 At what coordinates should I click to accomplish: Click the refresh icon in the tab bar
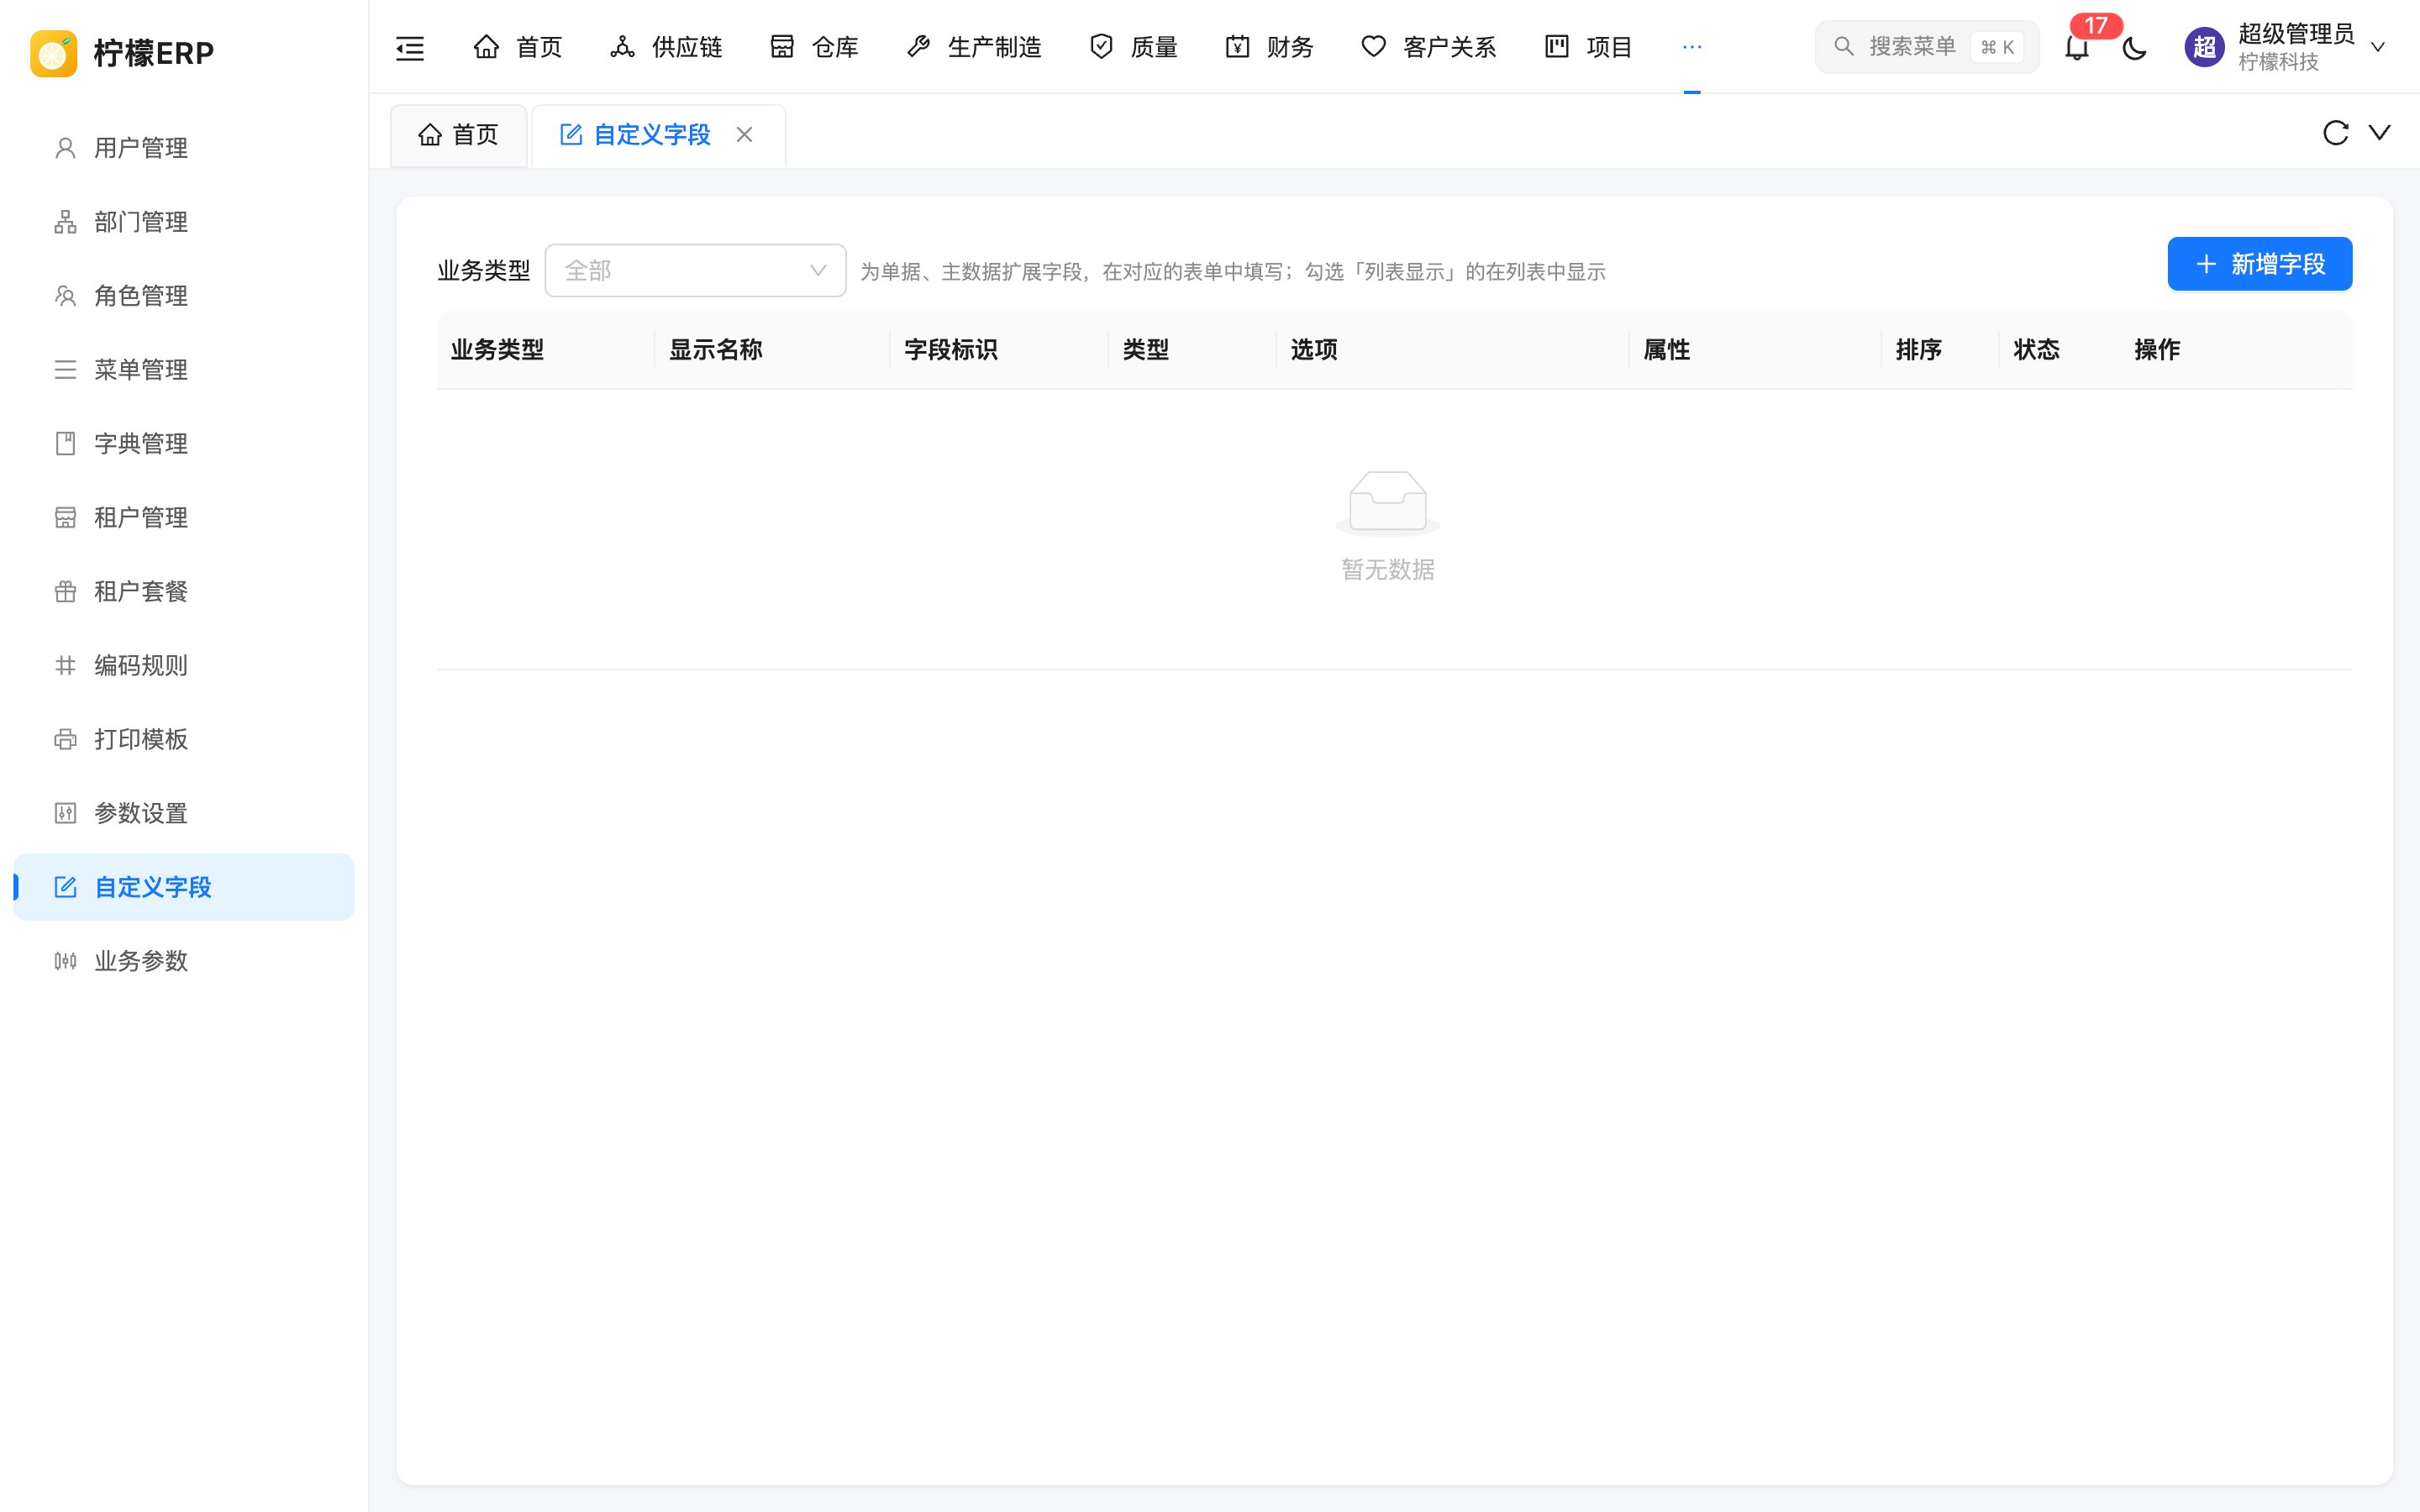coord(2335,133)
